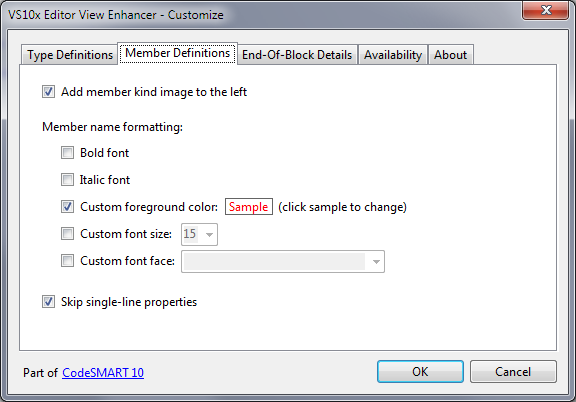Tick the Custom font face checkbox

(x=67, y=261)
